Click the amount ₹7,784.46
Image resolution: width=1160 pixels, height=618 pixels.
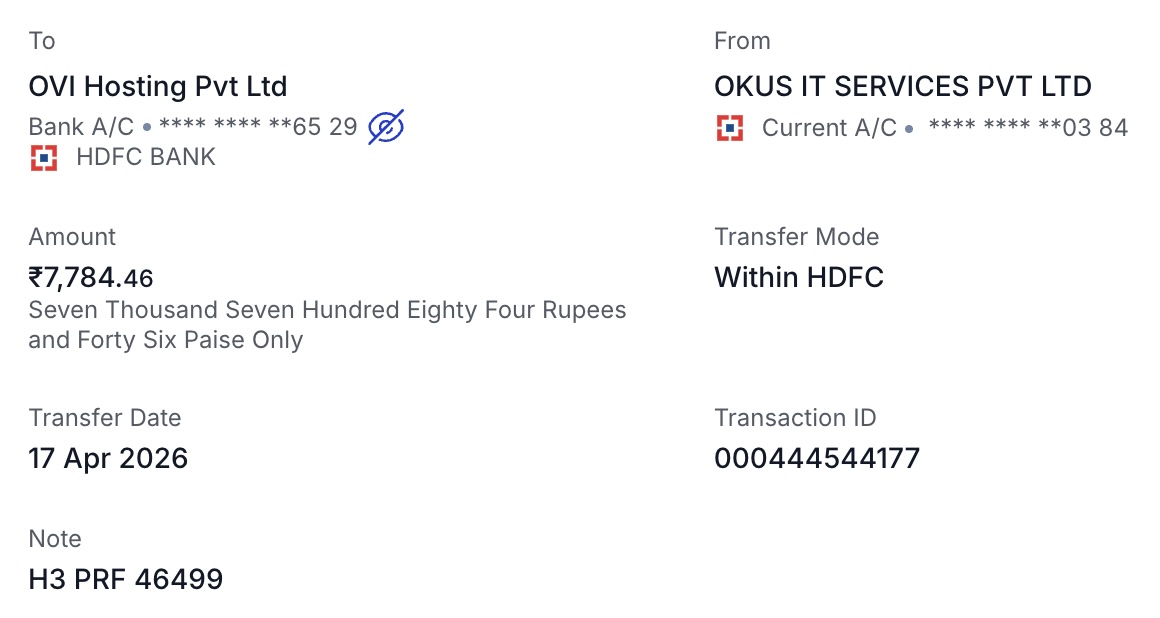tap(91, 278)
